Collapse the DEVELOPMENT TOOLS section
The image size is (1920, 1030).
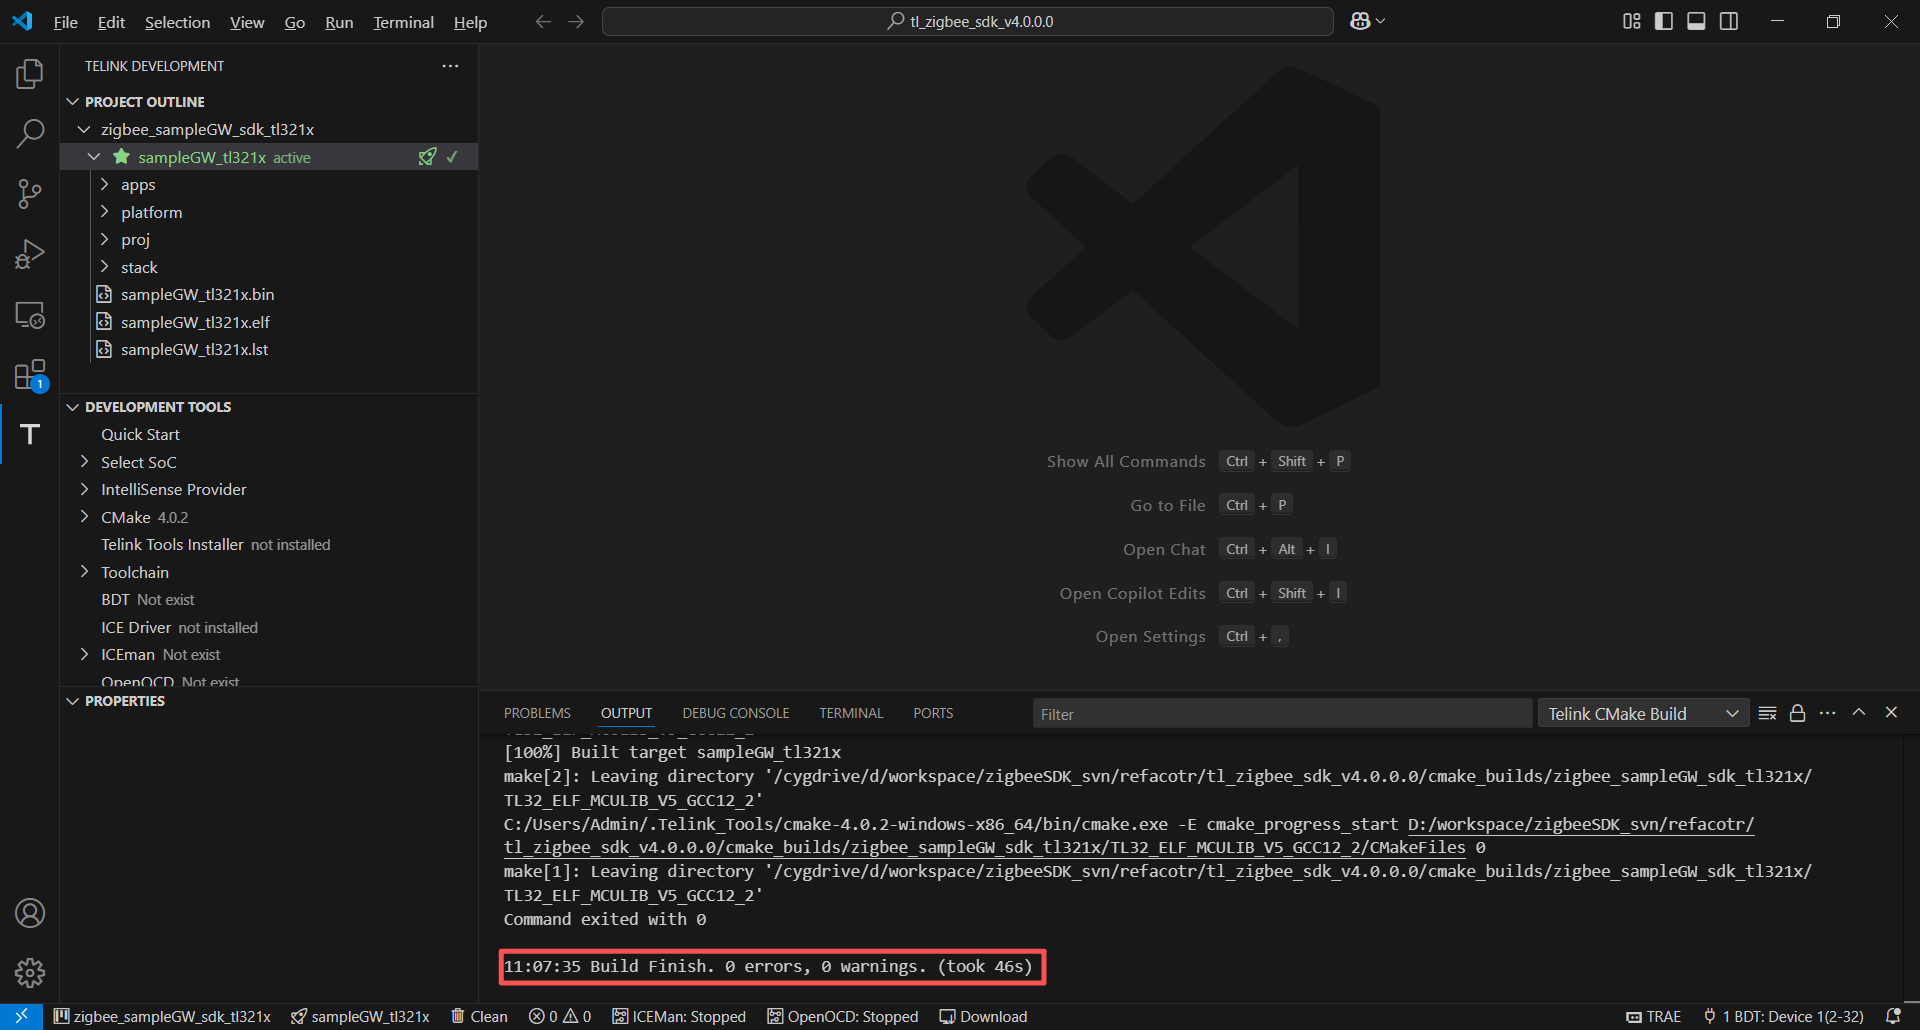click(x=72, y=407)
